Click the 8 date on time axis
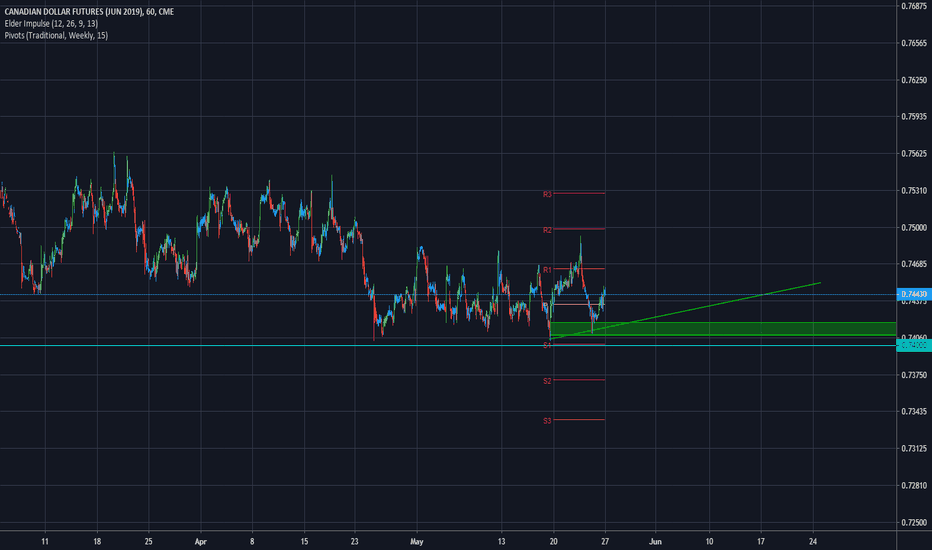 252,542
